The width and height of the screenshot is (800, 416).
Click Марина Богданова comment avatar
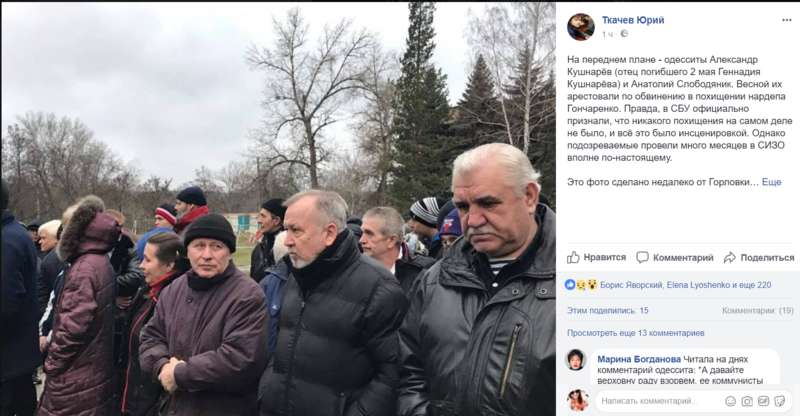[x=576, y=360]
